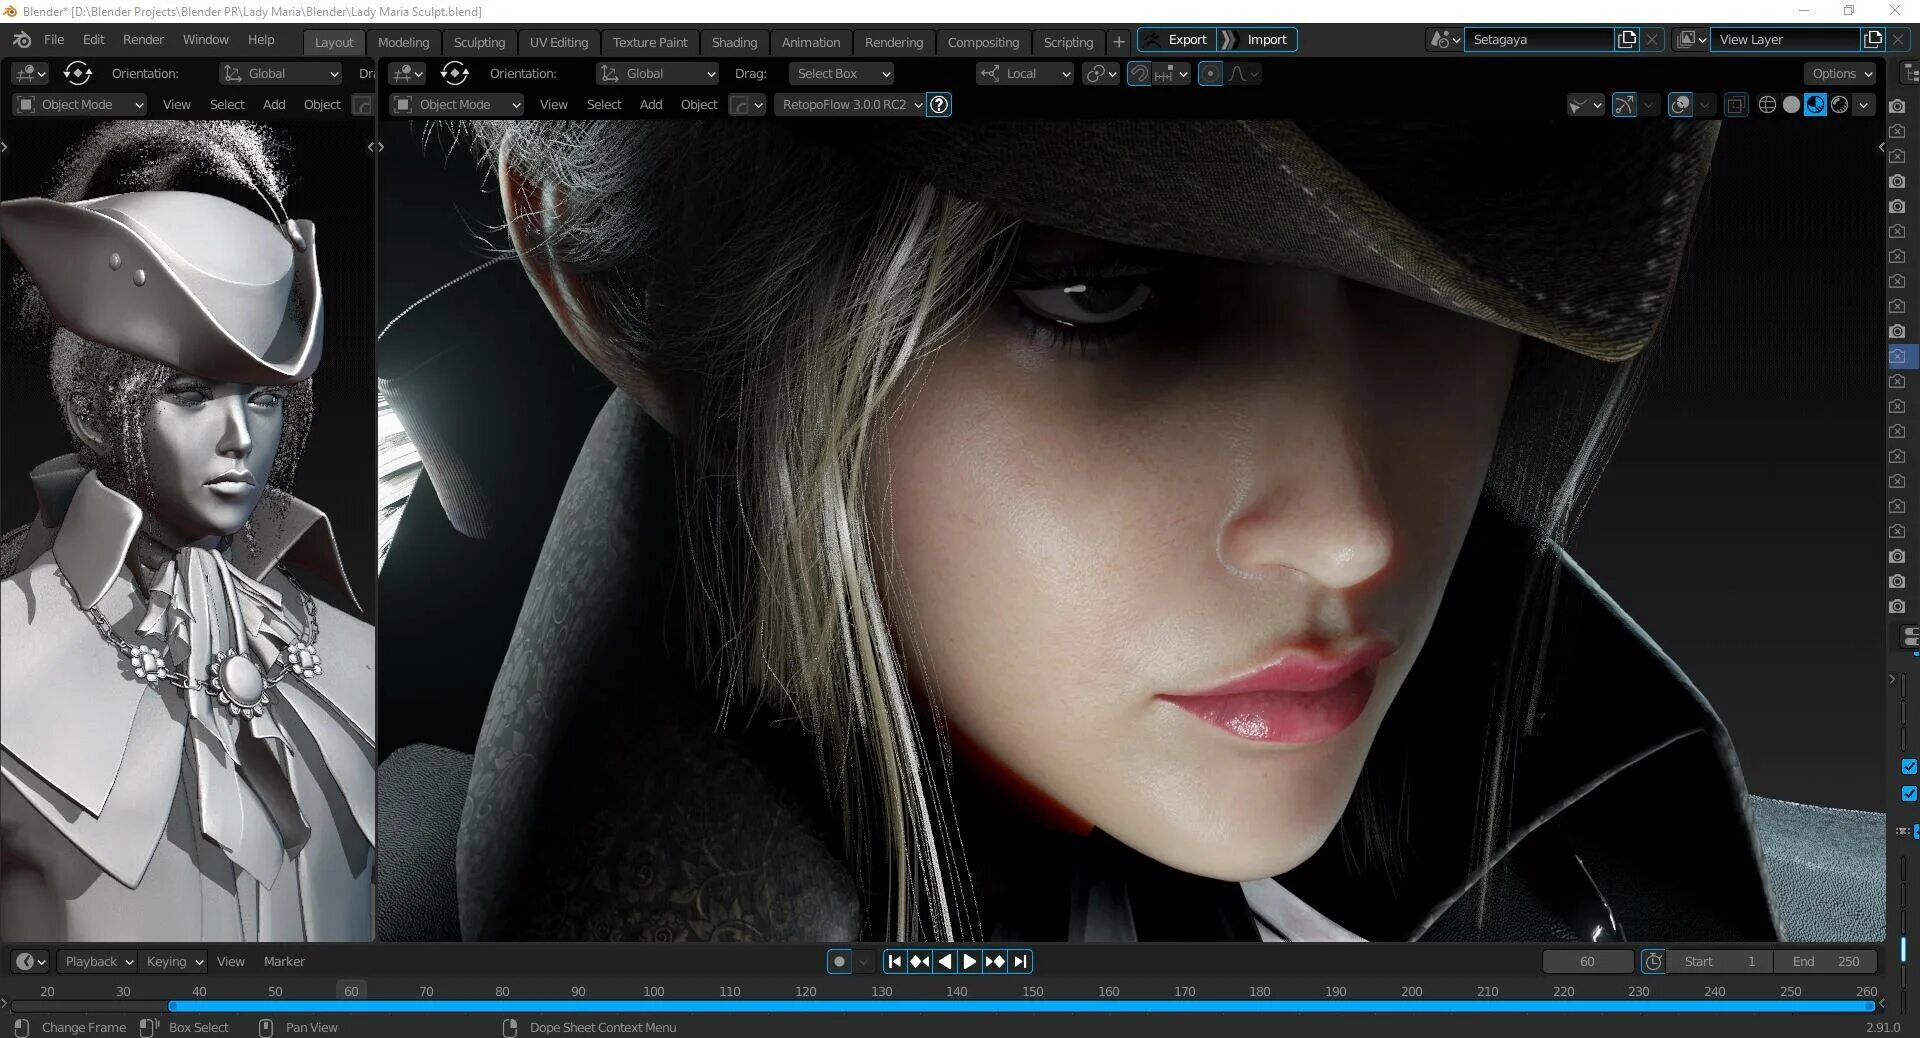Viewport: 1920px width, 1038px height.
Task: Click current frame field showing 60
Action: (1587, 961)
